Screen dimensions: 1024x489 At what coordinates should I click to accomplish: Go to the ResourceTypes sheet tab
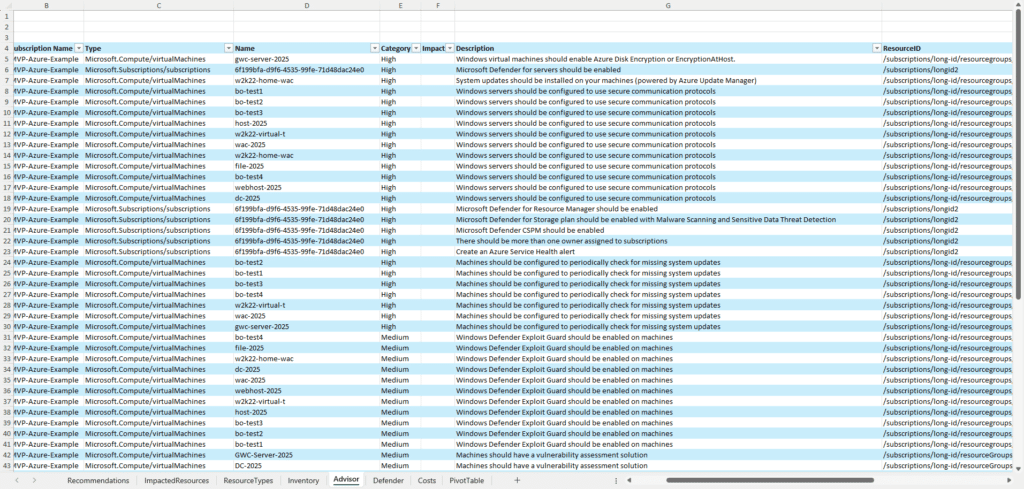[x=250, y=481]
